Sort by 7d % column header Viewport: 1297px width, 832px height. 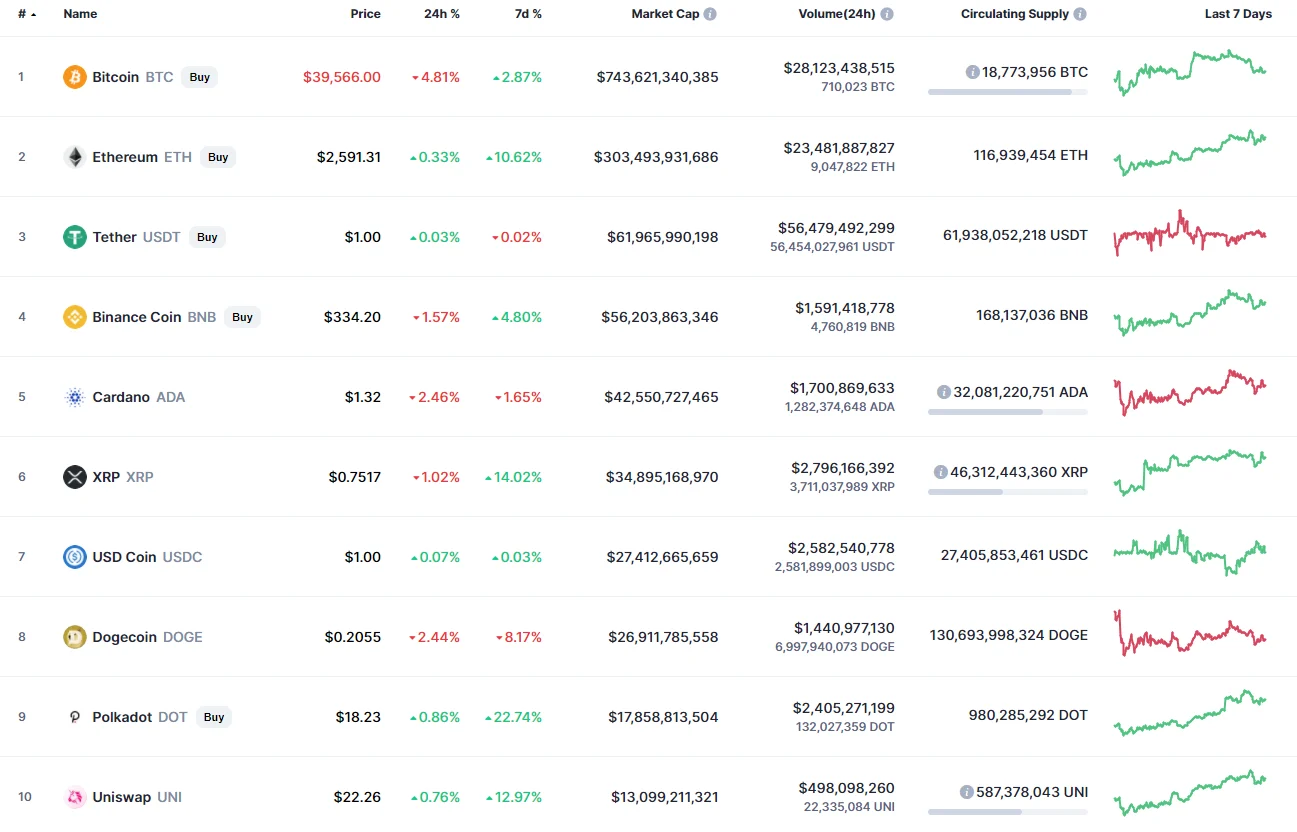527,14
